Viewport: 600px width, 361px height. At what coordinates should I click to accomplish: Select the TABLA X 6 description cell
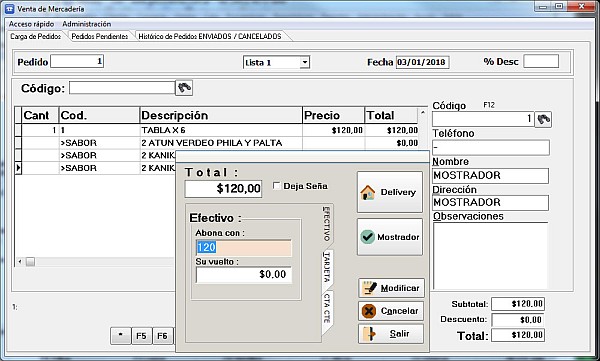tap(221, 130)
